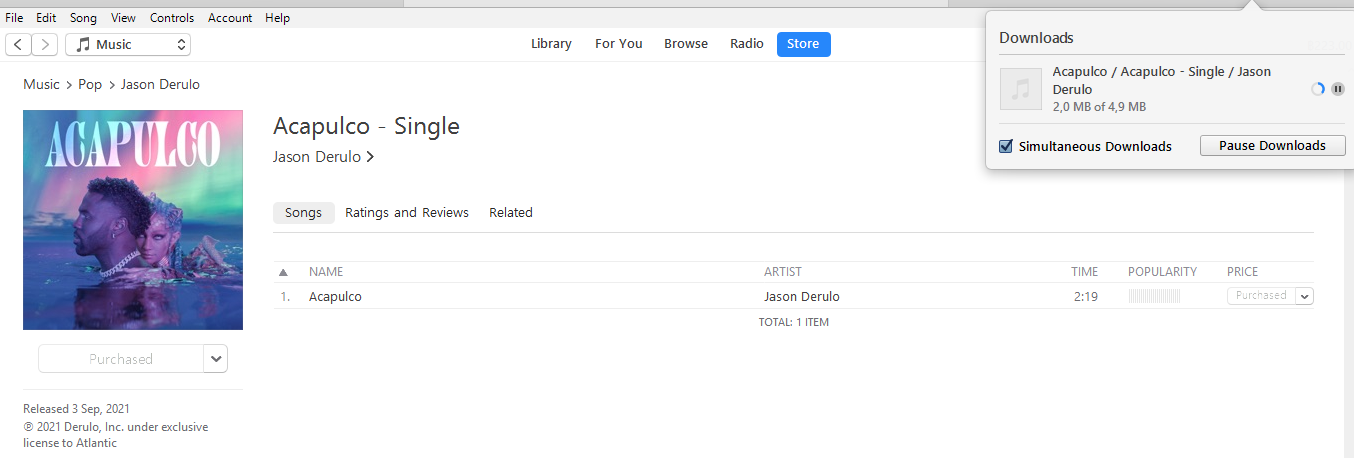This screenshot has width=1354, height=458.
Task: Switch to the Browse tab
Action: (686, 44)
